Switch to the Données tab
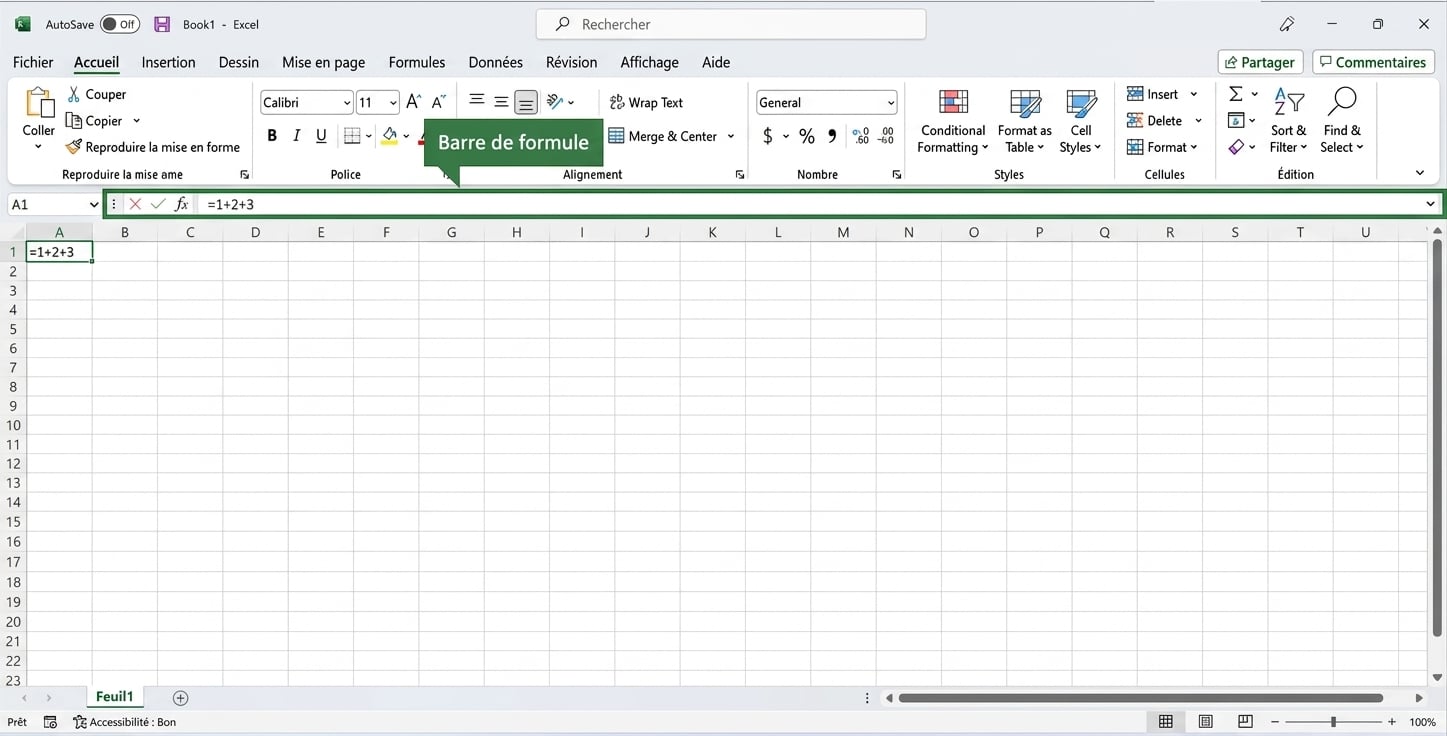 pos(496,62)
